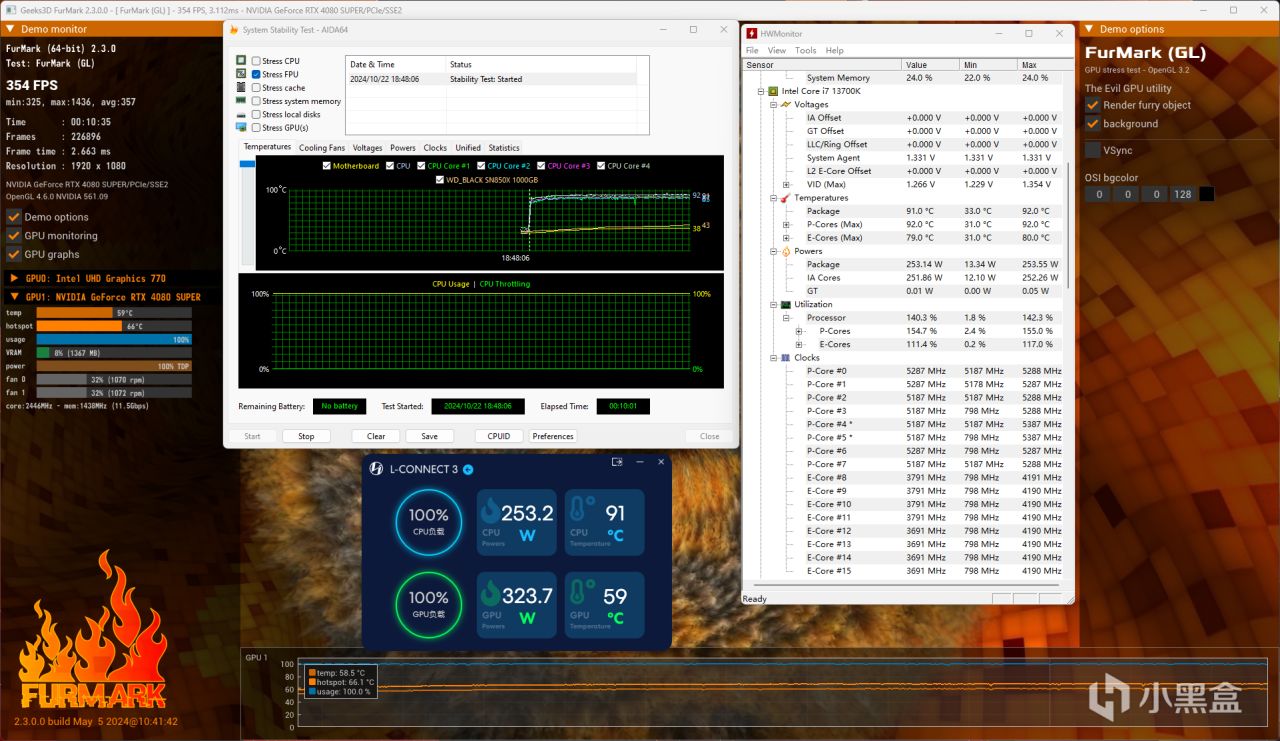Click the 128 alpha field of OSI bgcolor
The width and height of the screenshot is (1280, 741).
pyautogui.click(x=1182, y=194)
